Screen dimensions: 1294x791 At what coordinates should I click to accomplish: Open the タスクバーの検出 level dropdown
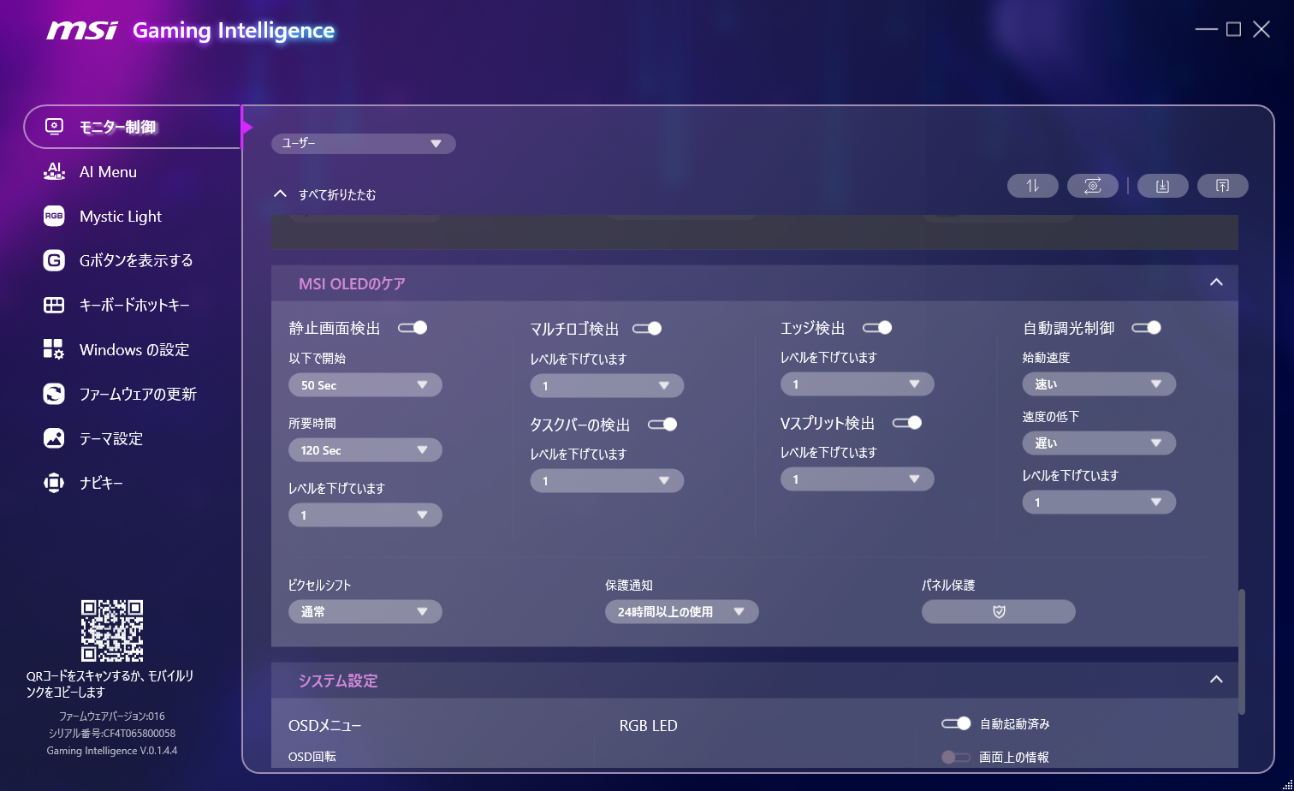[607, 481]
